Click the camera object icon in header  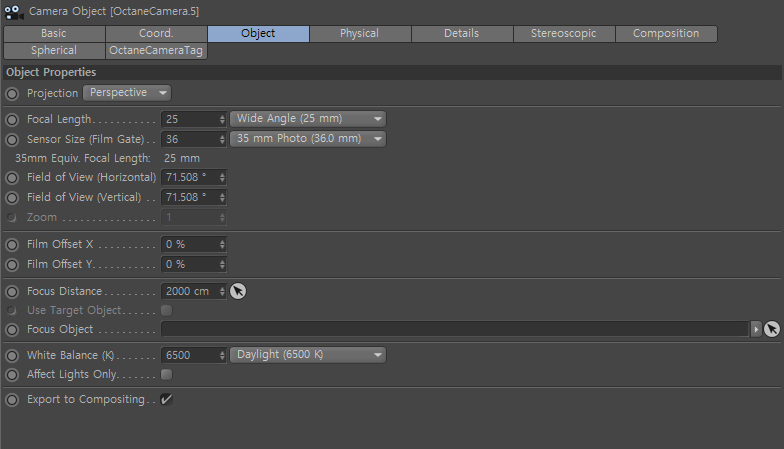click(x=14, y=12)
